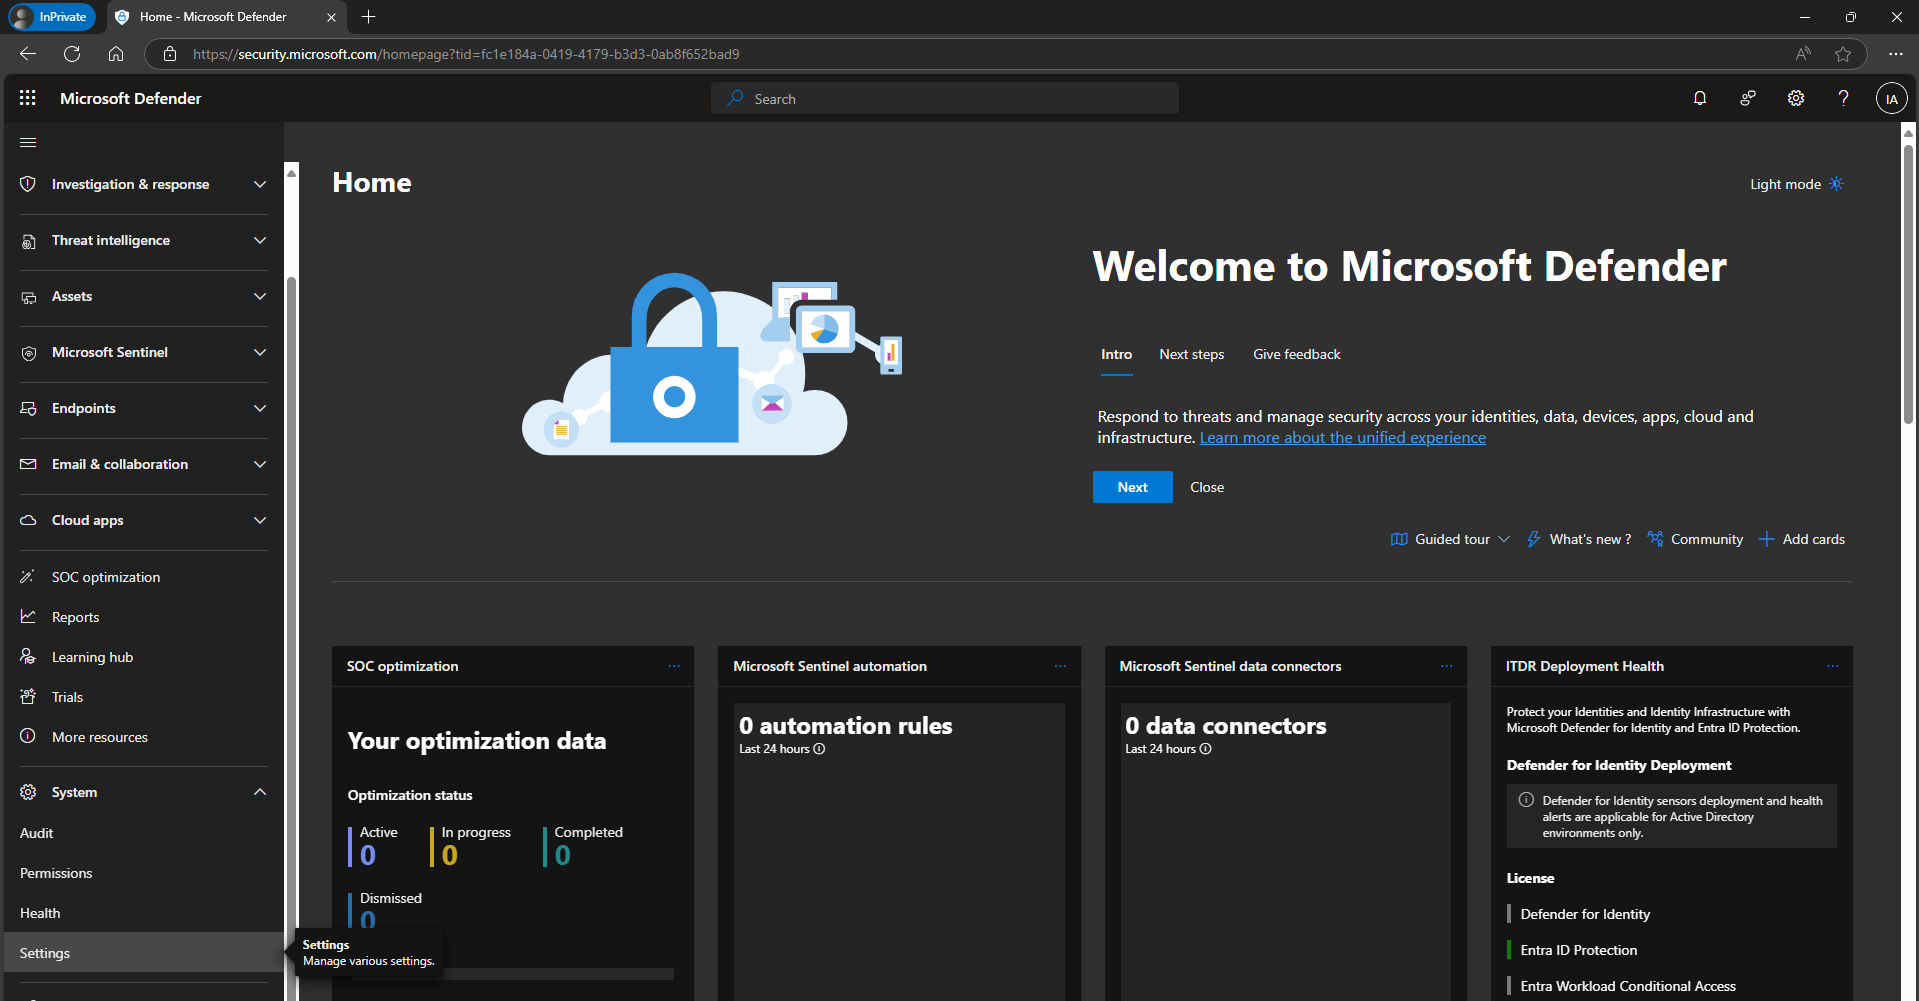Image resolution: width=1919 pixels, height=1001 pixels.
Task: Open Settings in the sidebar
Action: pos(144,953)
